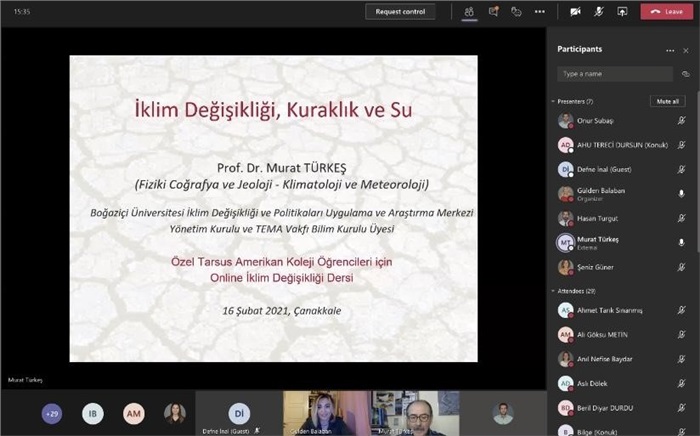700x436 pixels.
Task: Click Defne İnal (Guest) tile in bottom strip
Action: click(x=239, y=413)
